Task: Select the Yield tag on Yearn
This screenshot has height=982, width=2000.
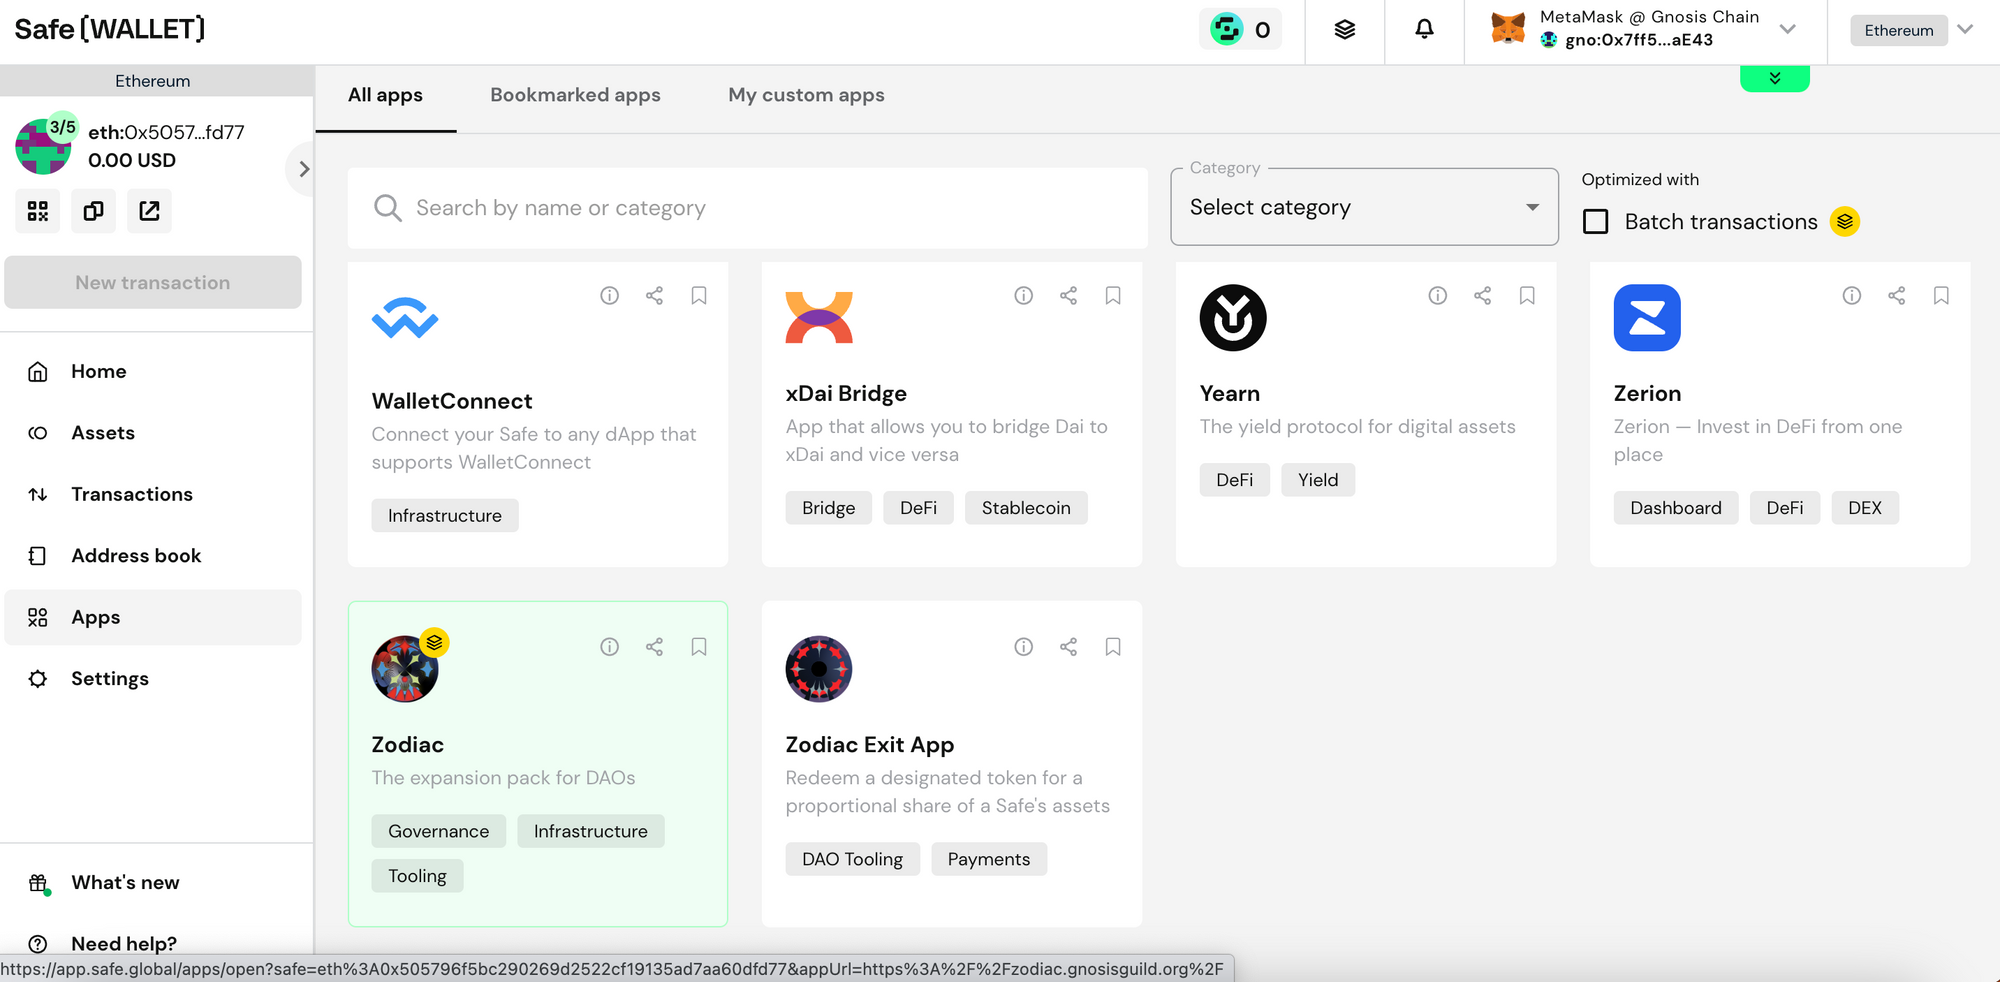Action: 1318,480
